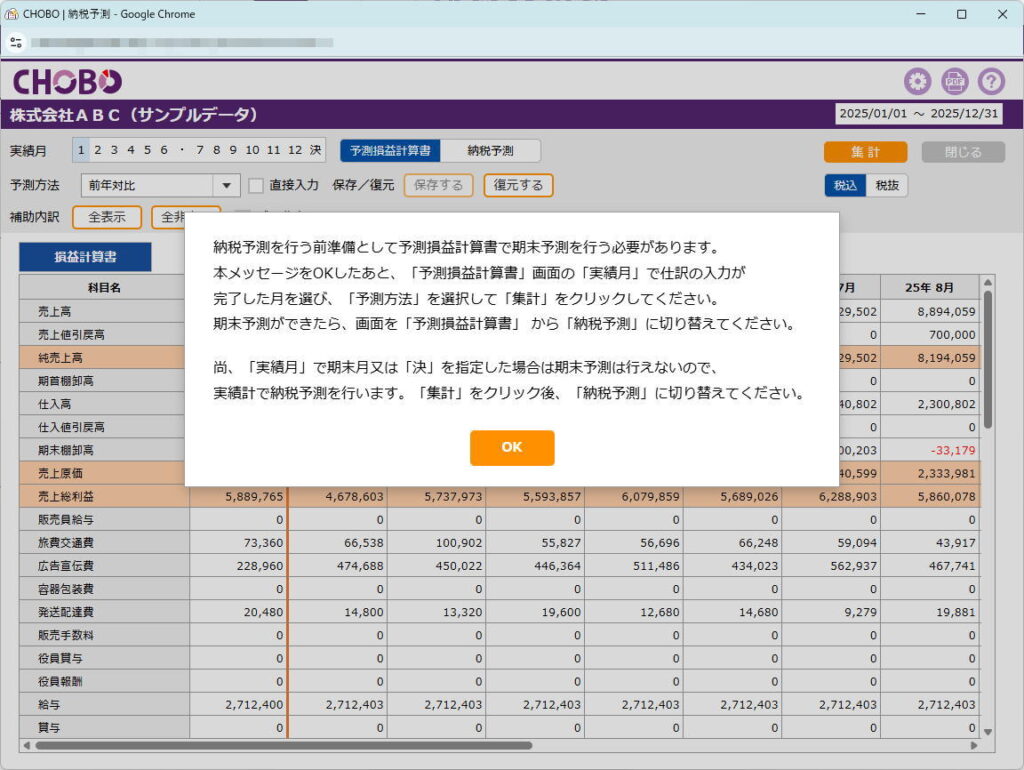The height and width of the screenshot is (770, 1024).
Task: Click the vertical scrollbar thumb
Action: tap(988, 359)
